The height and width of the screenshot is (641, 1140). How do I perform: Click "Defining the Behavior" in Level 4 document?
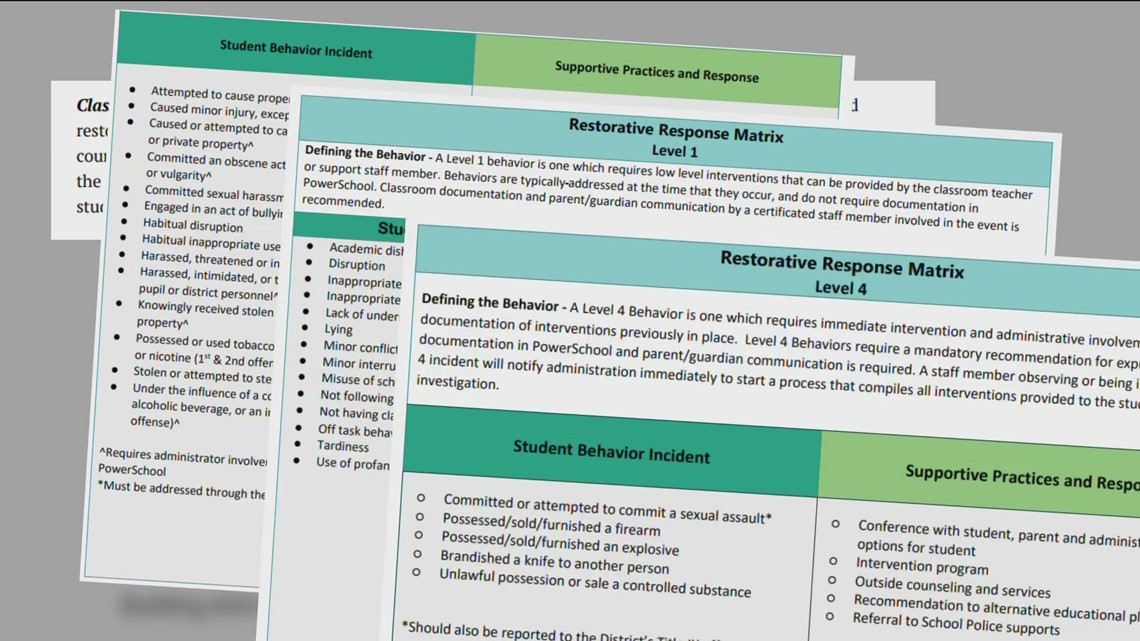coord(489,301)
